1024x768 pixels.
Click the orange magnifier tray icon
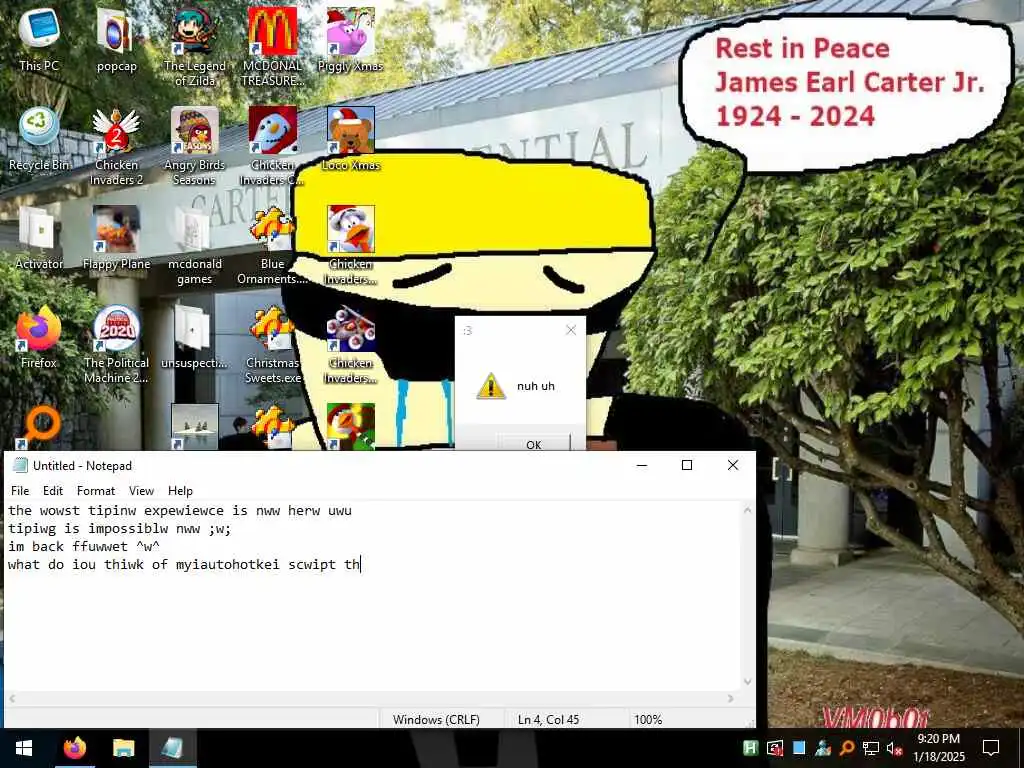[846, 748]
